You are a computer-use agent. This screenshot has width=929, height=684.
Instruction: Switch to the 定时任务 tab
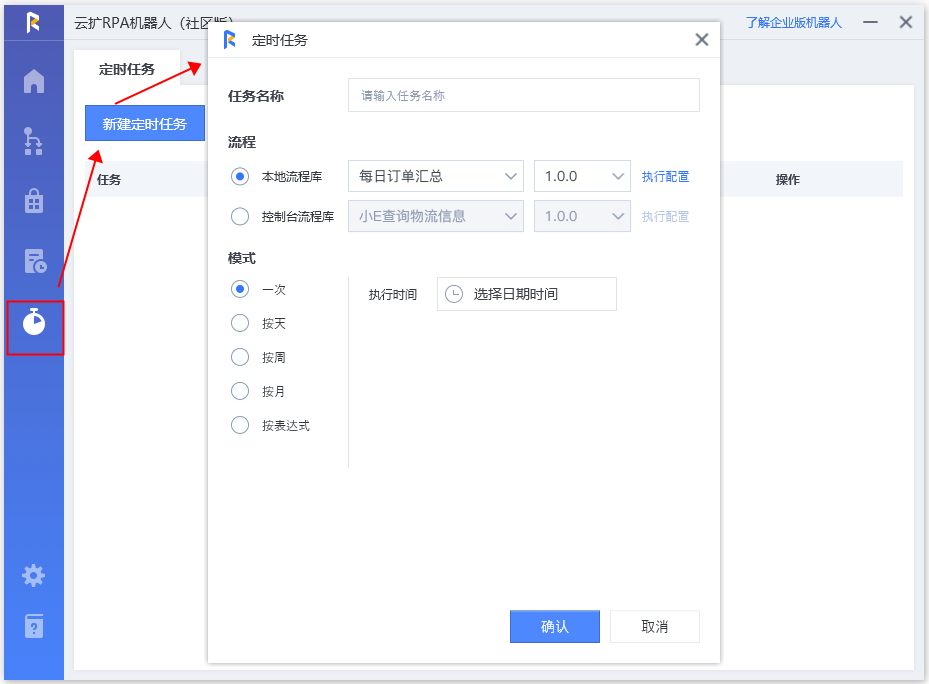coord(127,69)
